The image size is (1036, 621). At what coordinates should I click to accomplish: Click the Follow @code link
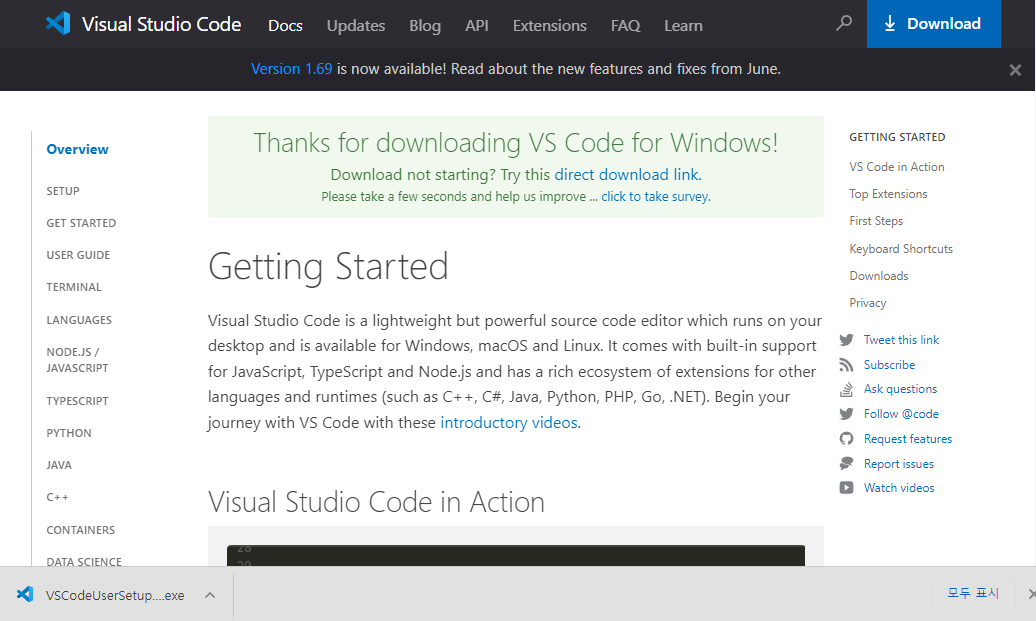click(x=901, y=414)
